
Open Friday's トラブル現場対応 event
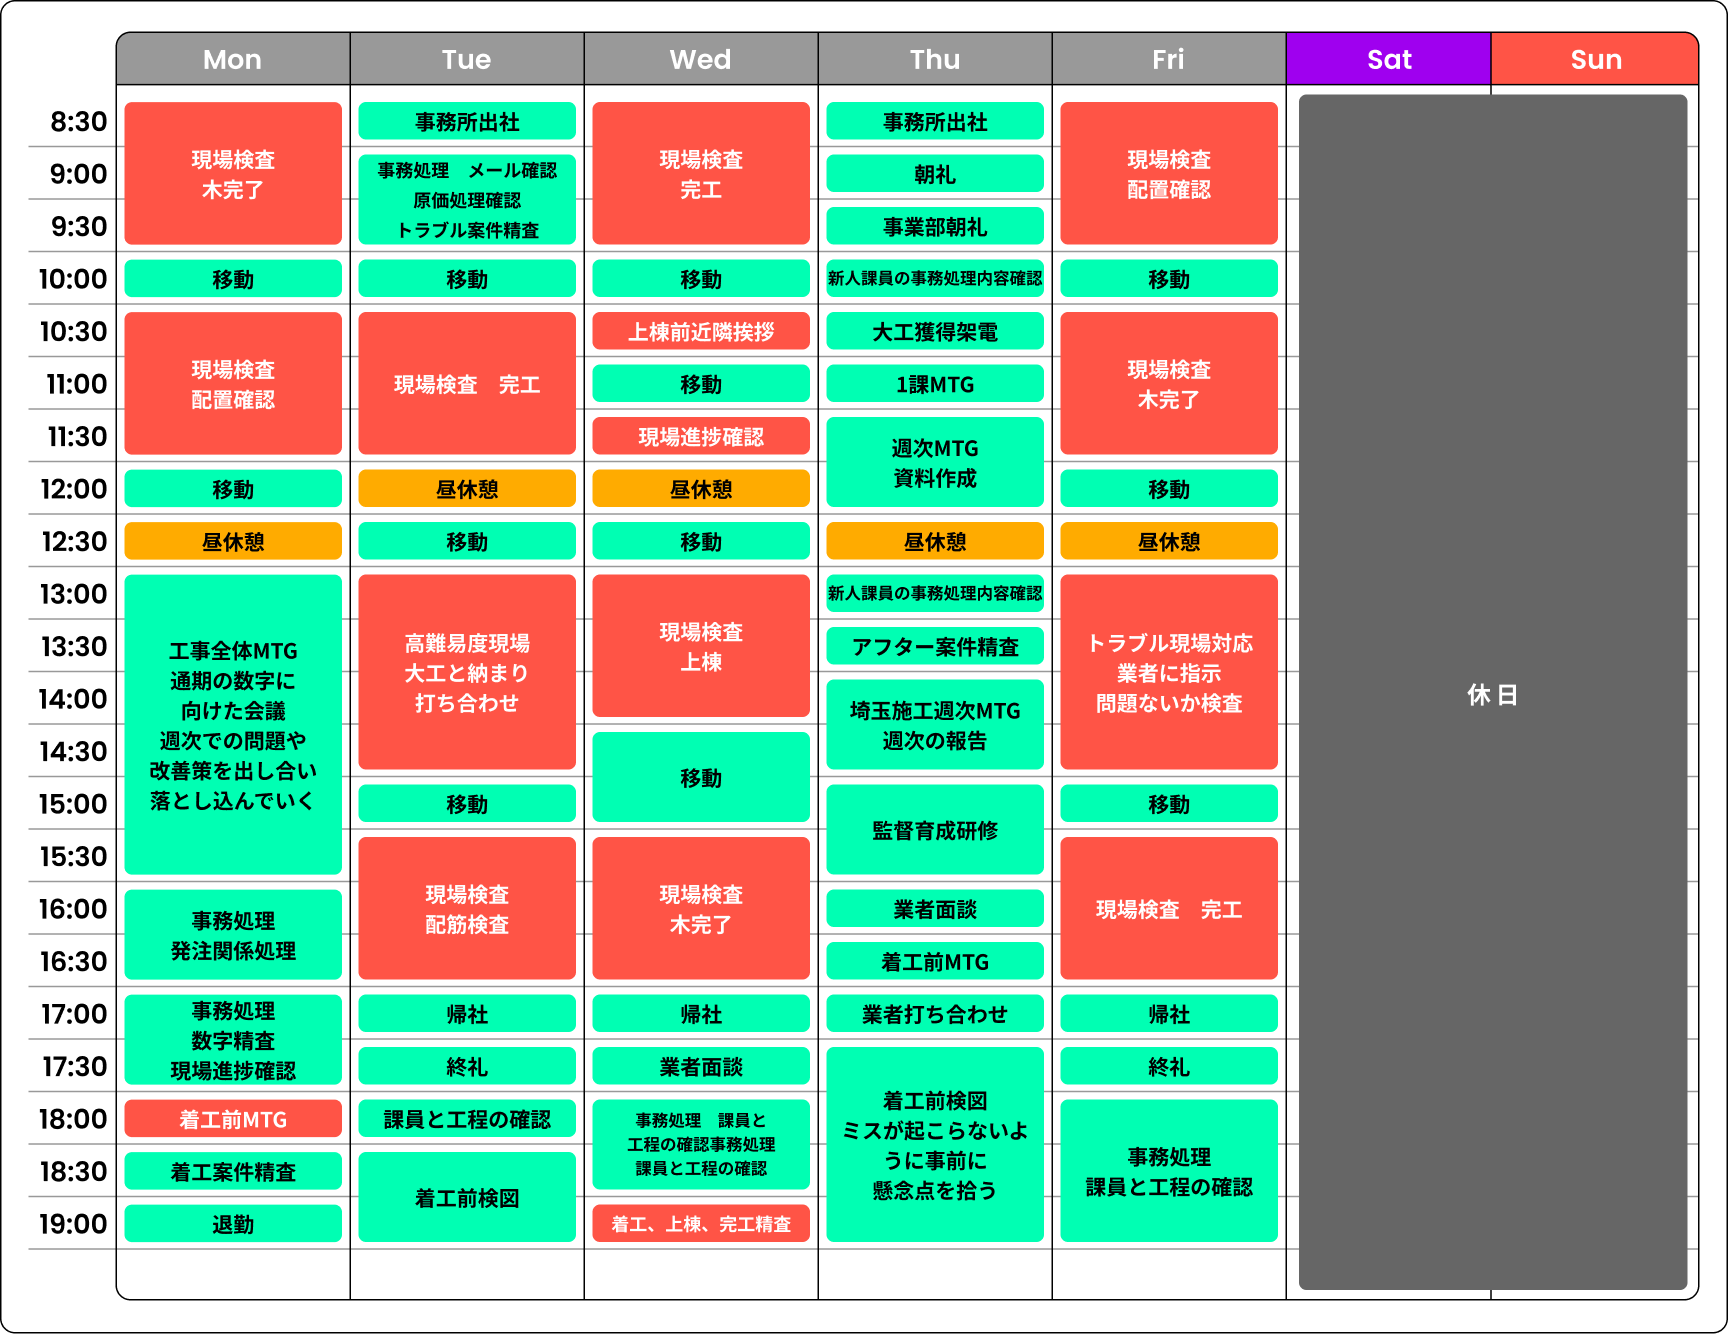[x=1169, y=672]
